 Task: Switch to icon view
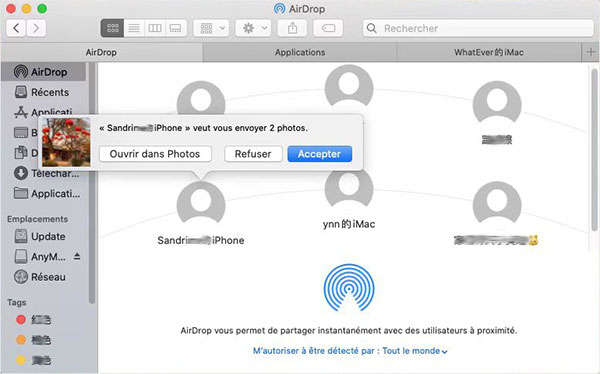click(112, 28)
